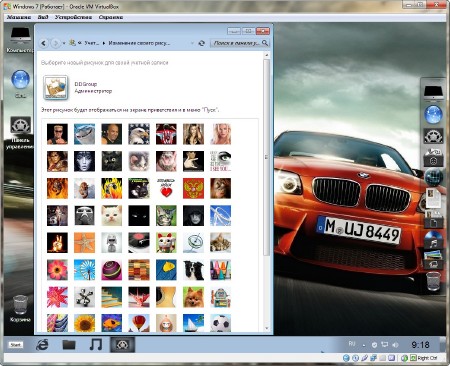450x366 pixels.
Task: Pick the green eye 'I see you' picture
Action: [x=220, y=161]
